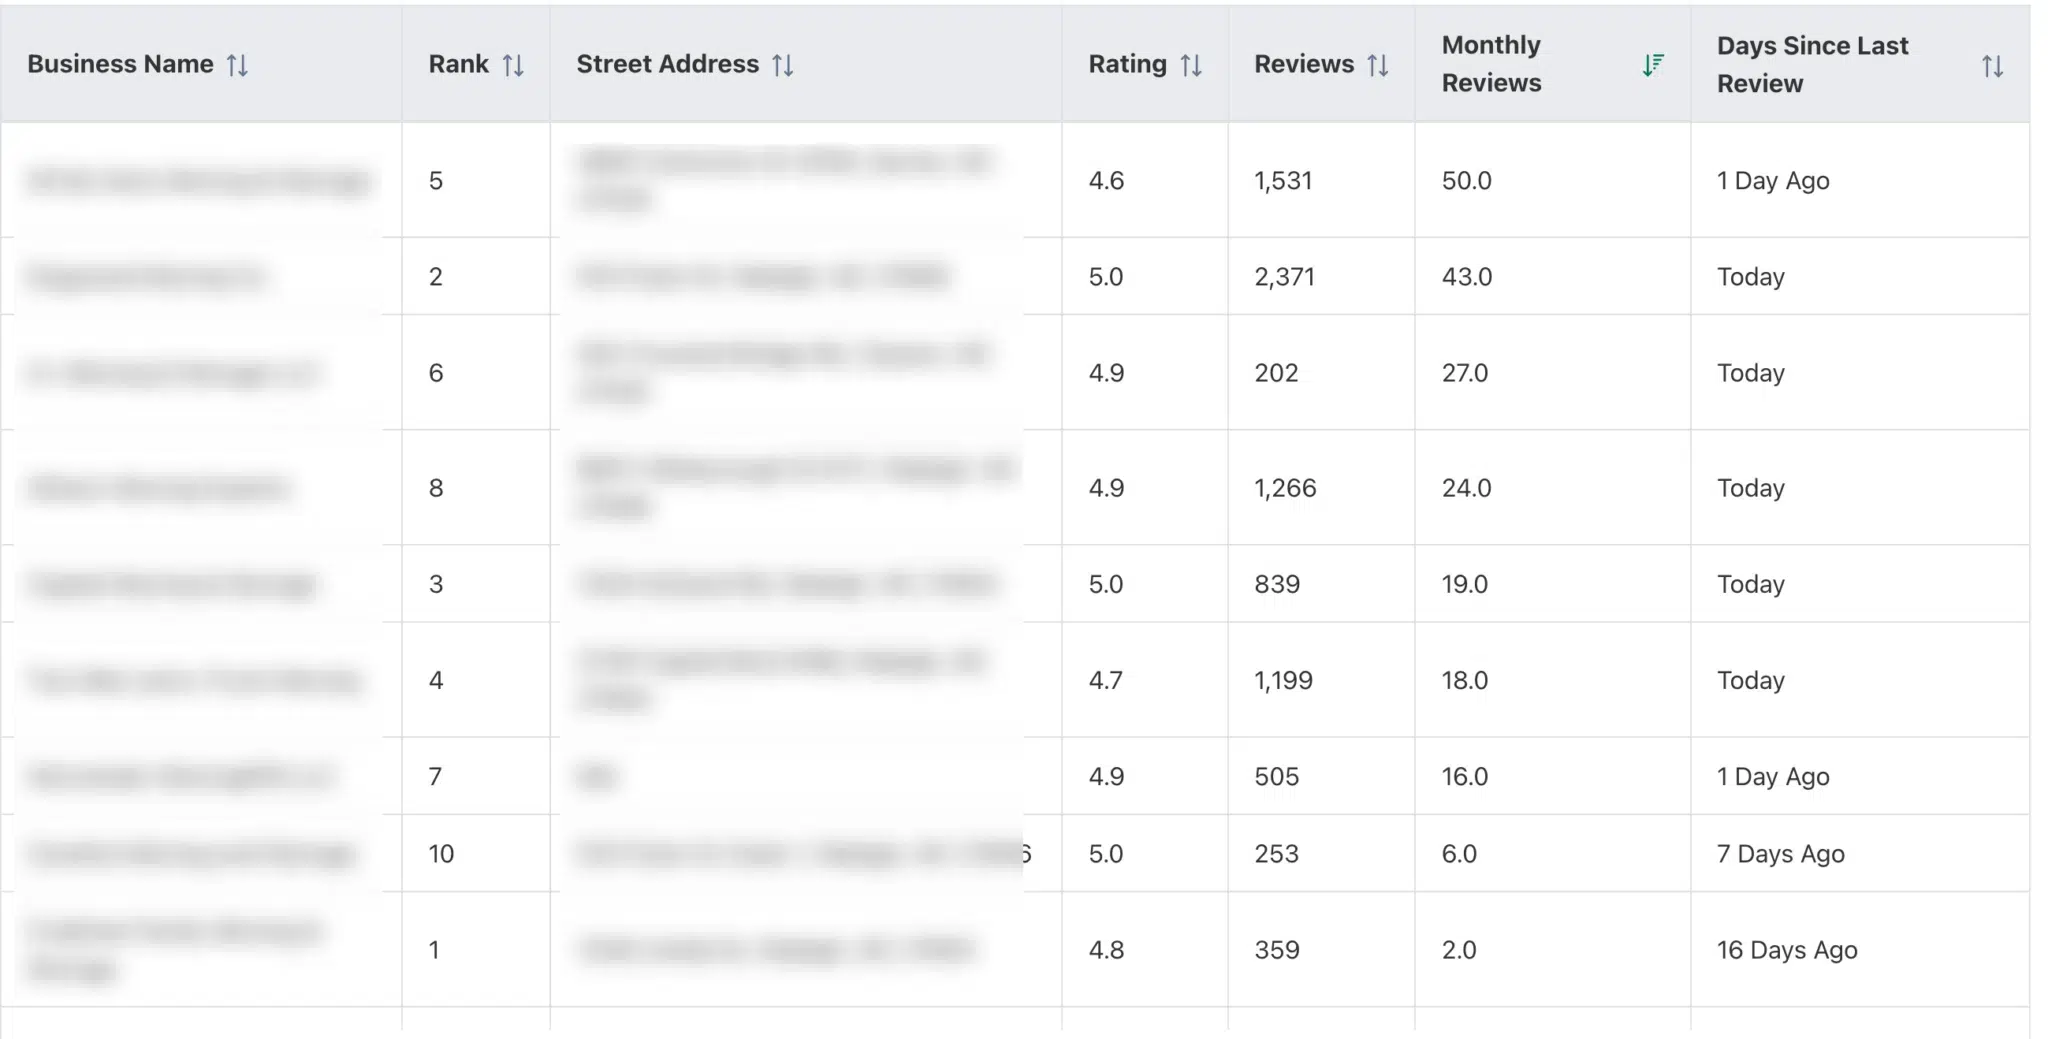The image size is (2048, 1039).
Task: Click the Days Since Last Review header label
Action: point(1812,64)
